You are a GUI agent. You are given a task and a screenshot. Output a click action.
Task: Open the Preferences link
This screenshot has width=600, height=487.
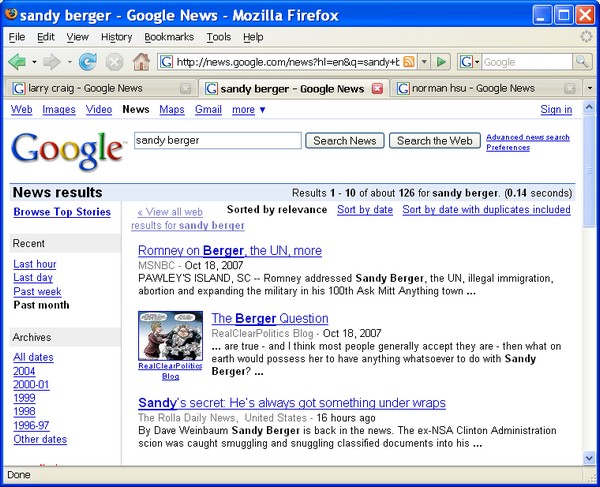pyautogui.click(x=508, y=147)
